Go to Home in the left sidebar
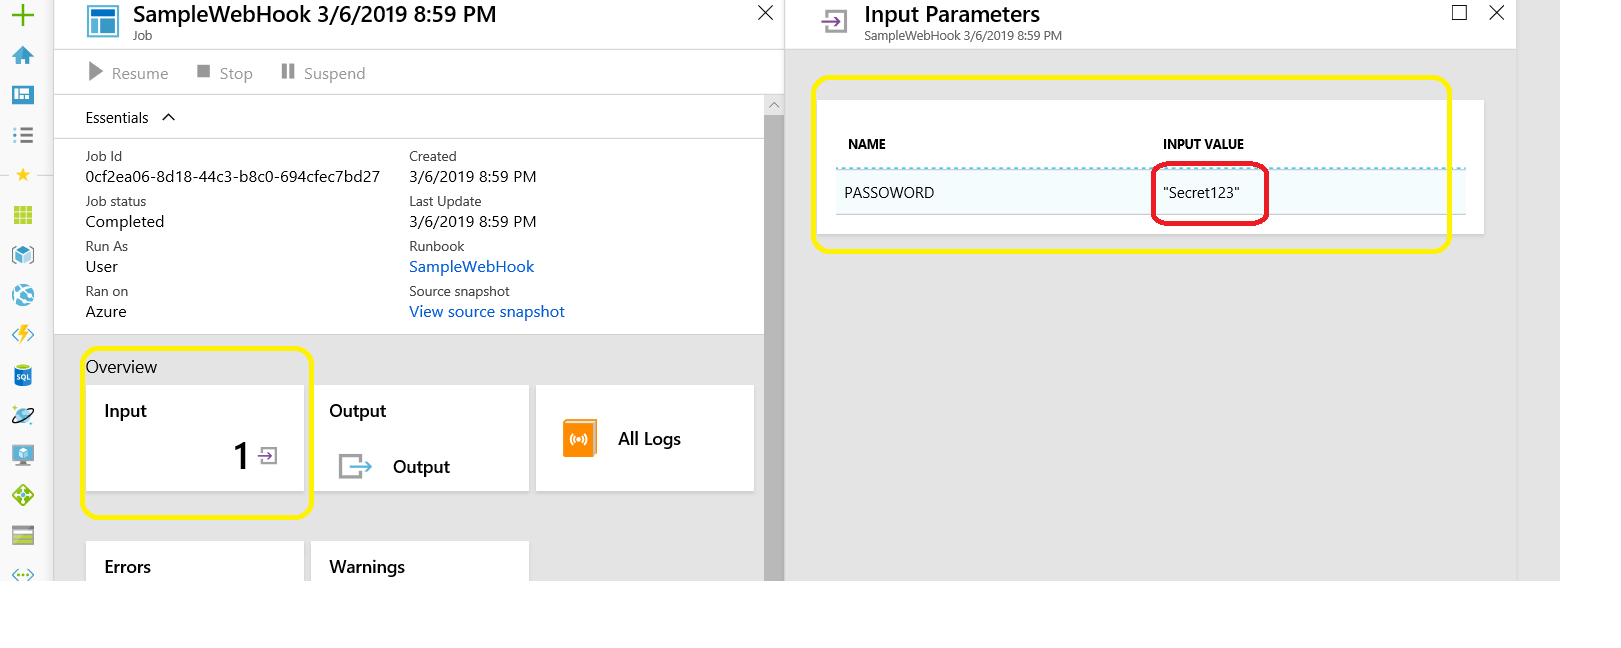The width and height of the screenshot is (1621, 648). pos(22,55)
